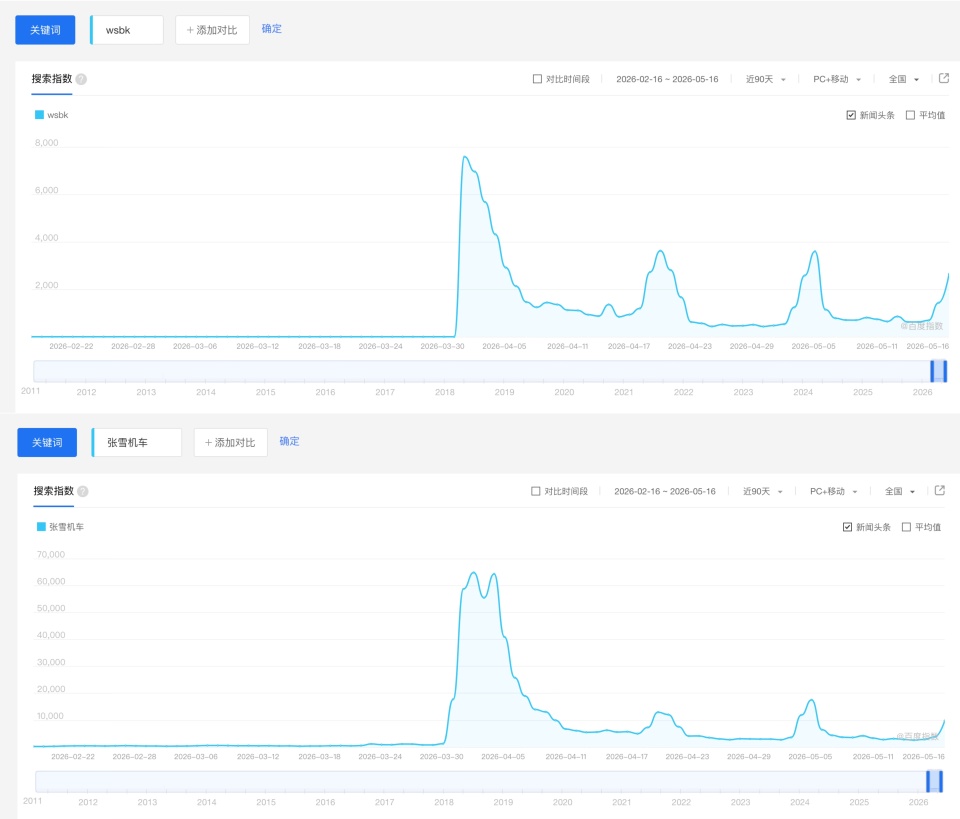Click the 张雪机车 keyword input field
The width and height of the screenshot is (960, 819).
pos(137,443)
